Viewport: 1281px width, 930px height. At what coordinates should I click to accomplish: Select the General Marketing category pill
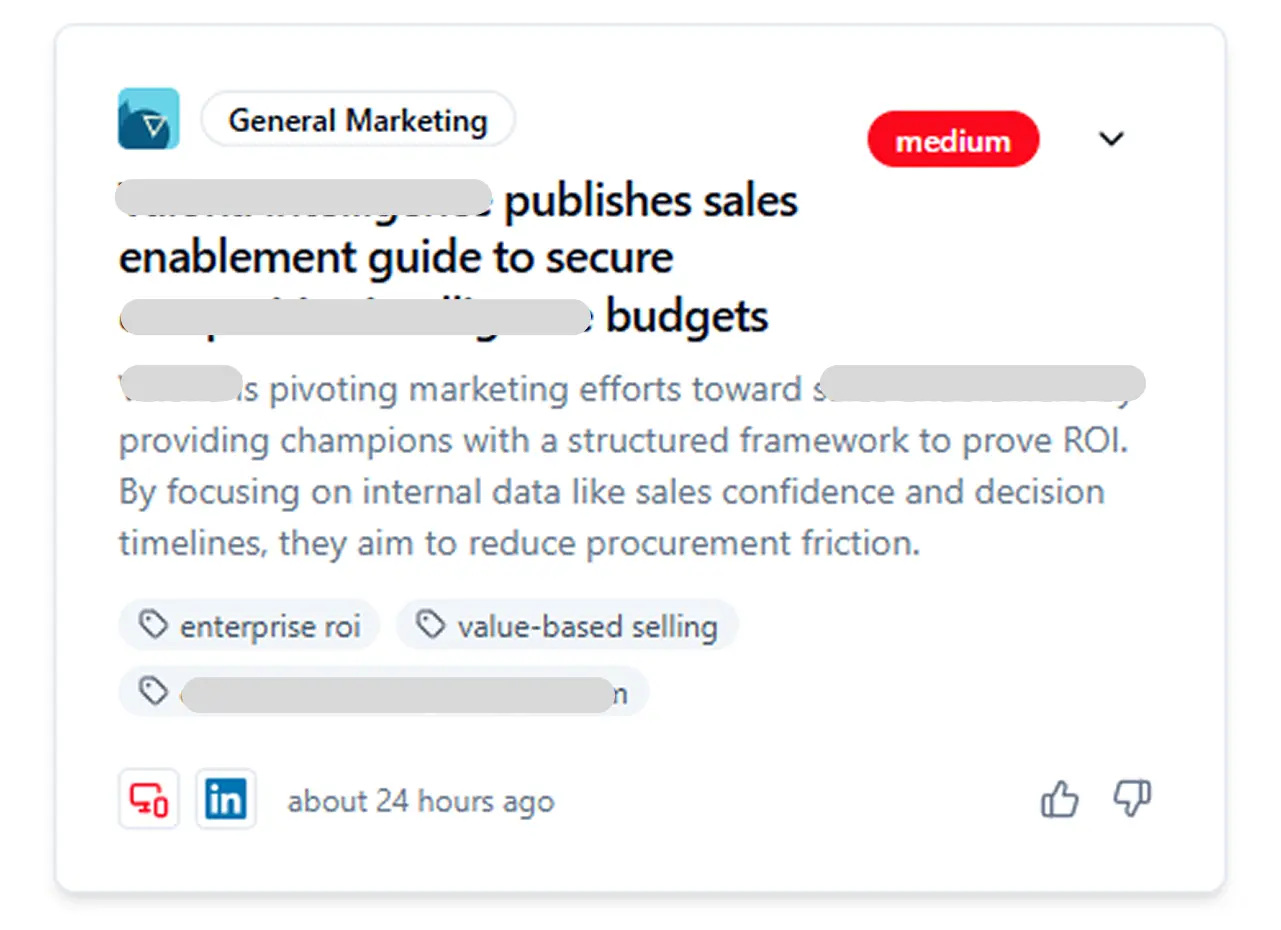tap(358, 121)
